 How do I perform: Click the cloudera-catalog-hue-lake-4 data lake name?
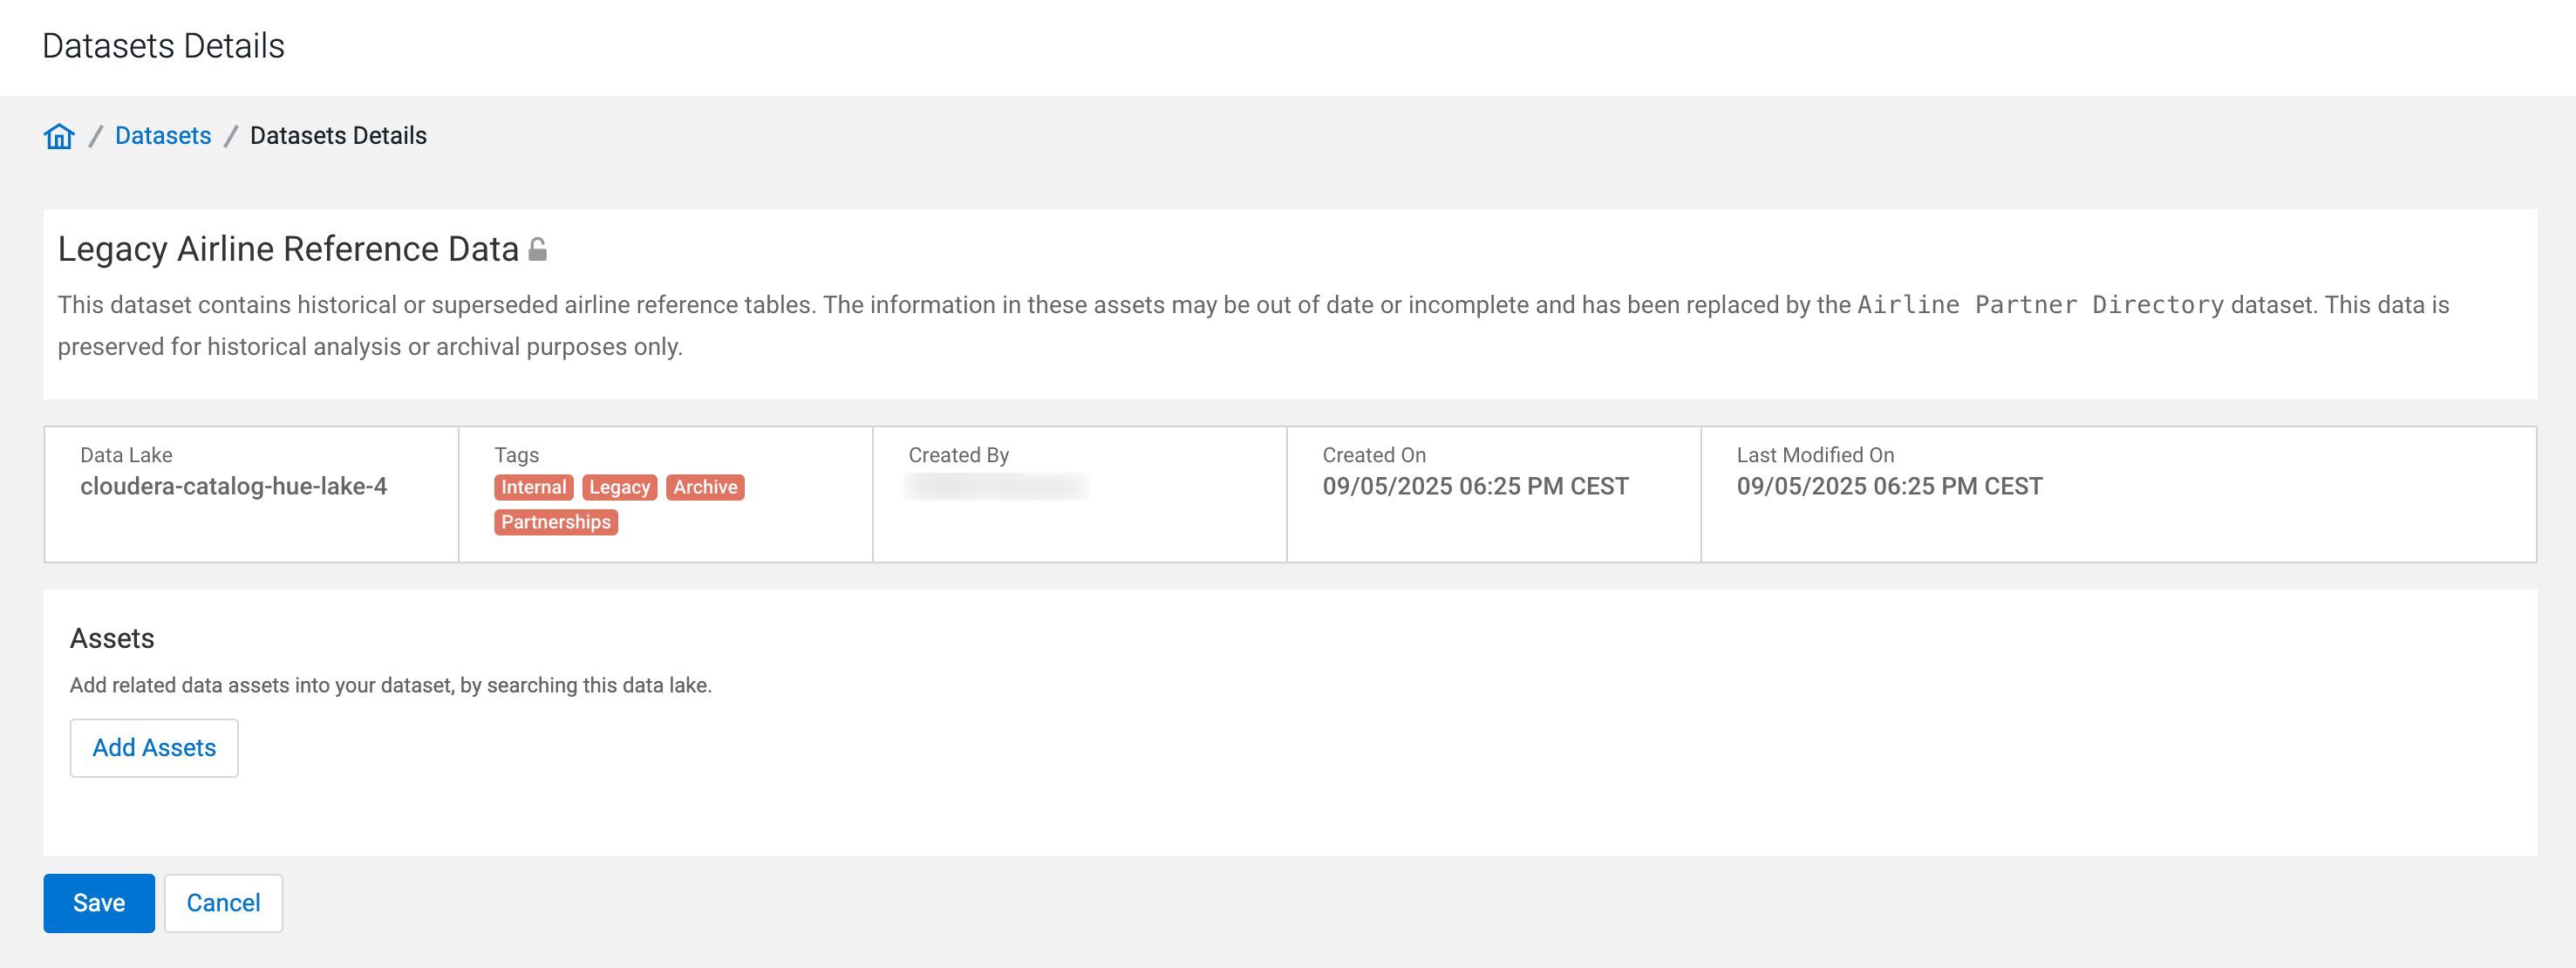click(233, 487)
